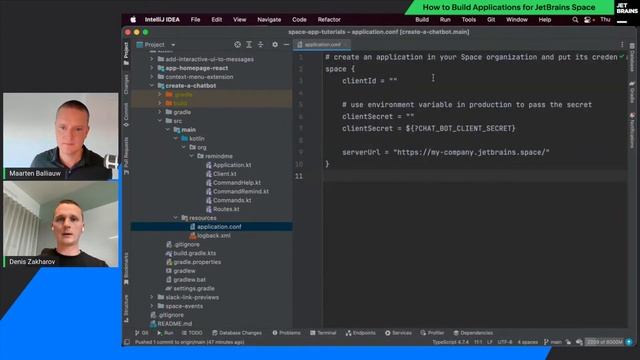The image size is (640, 360).
Task: Toggle tool window bars icon in status bar
Action: click(127, 342)
